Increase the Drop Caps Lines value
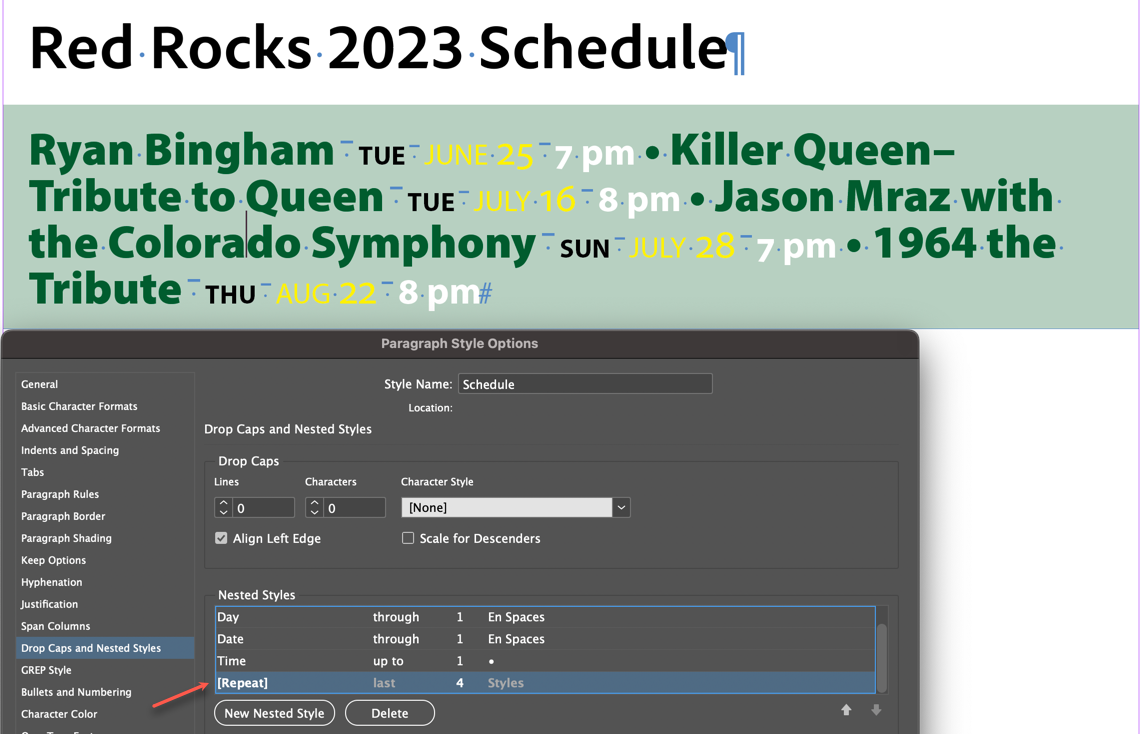This screenshot has width=1142, height=734. [224, 502]
